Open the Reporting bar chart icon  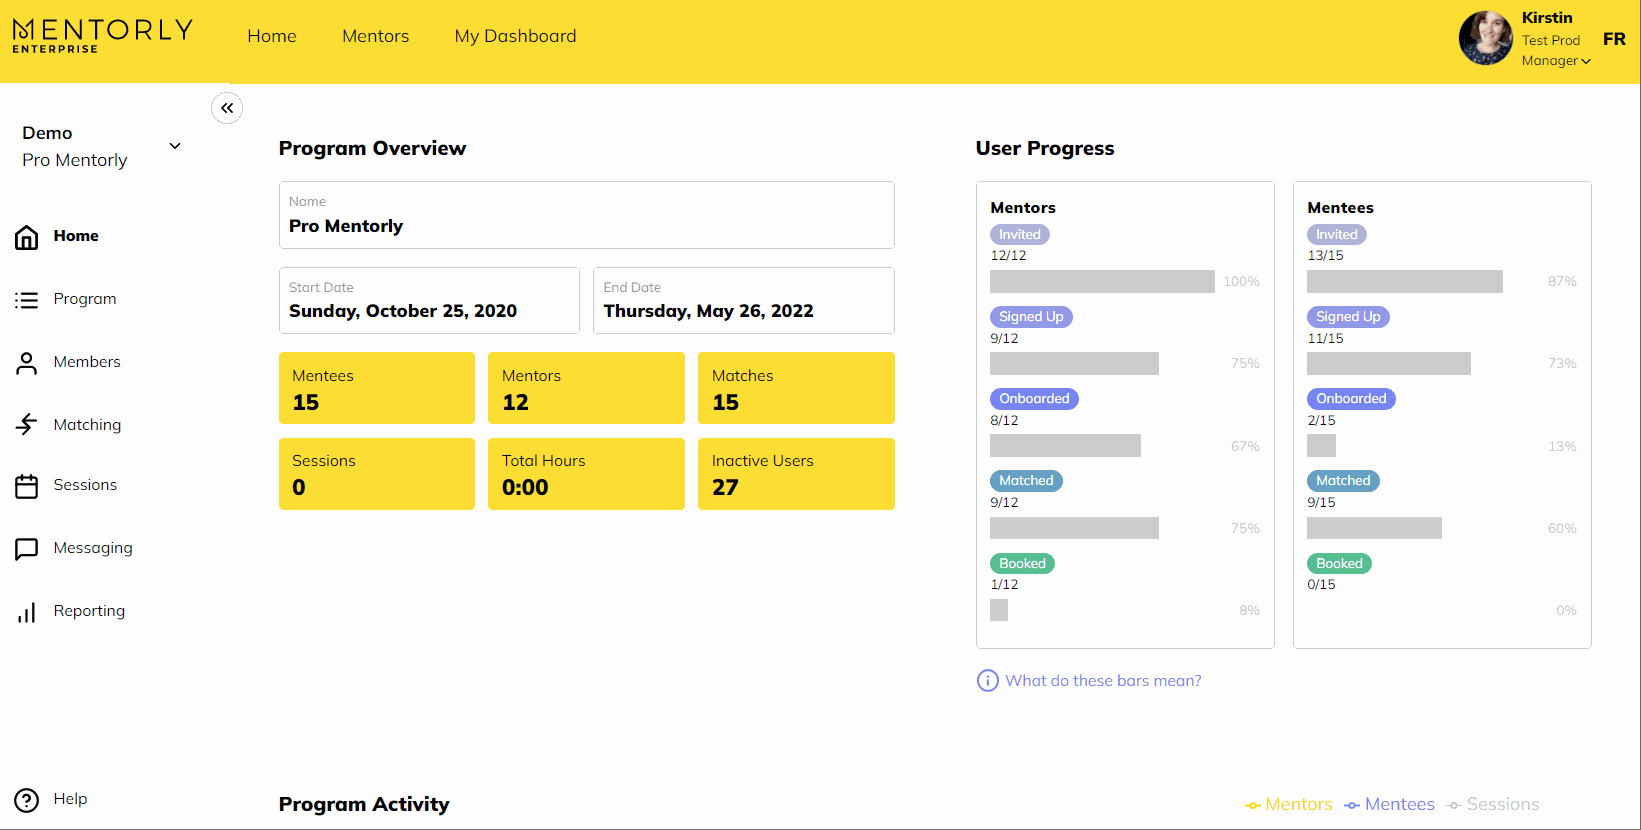(27, 612)
